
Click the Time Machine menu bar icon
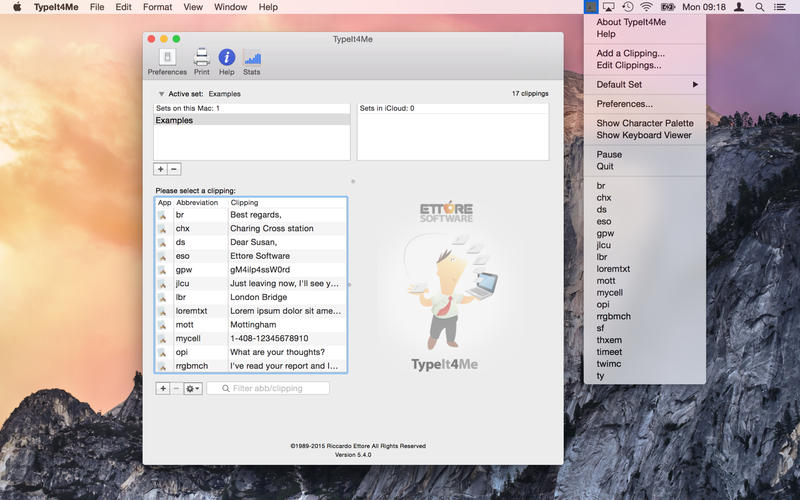coord(627,7)
